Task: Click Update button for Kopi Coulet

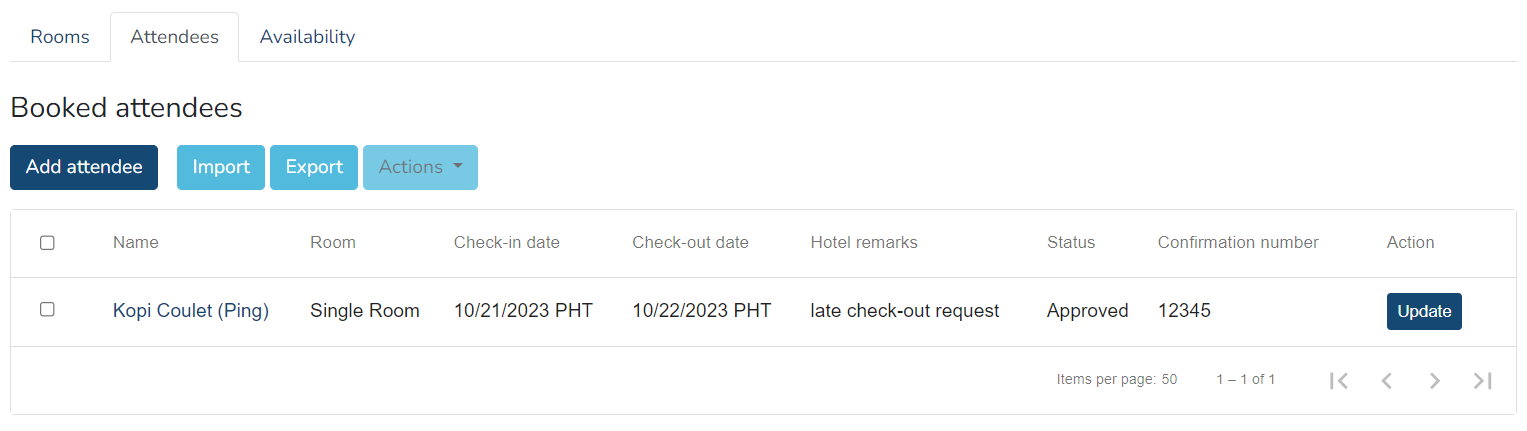Action: coord(1424,311)
